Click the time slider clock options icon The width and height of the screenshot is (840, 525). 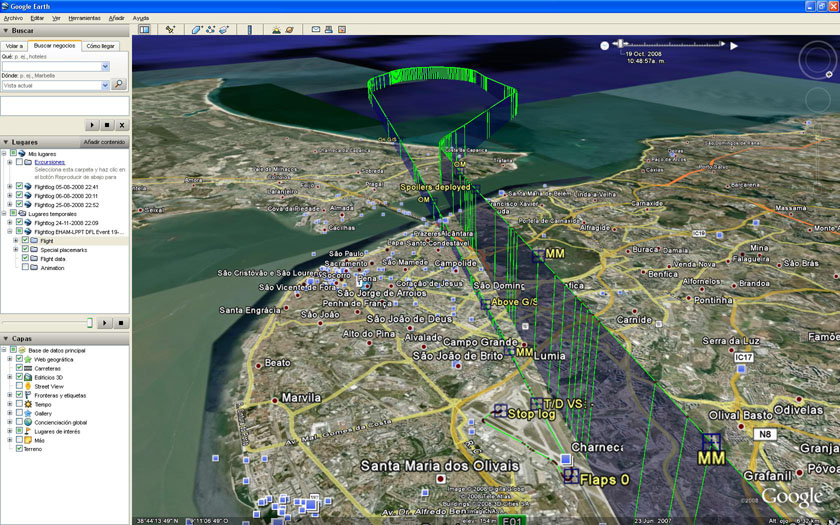click(x=605, y=46)
